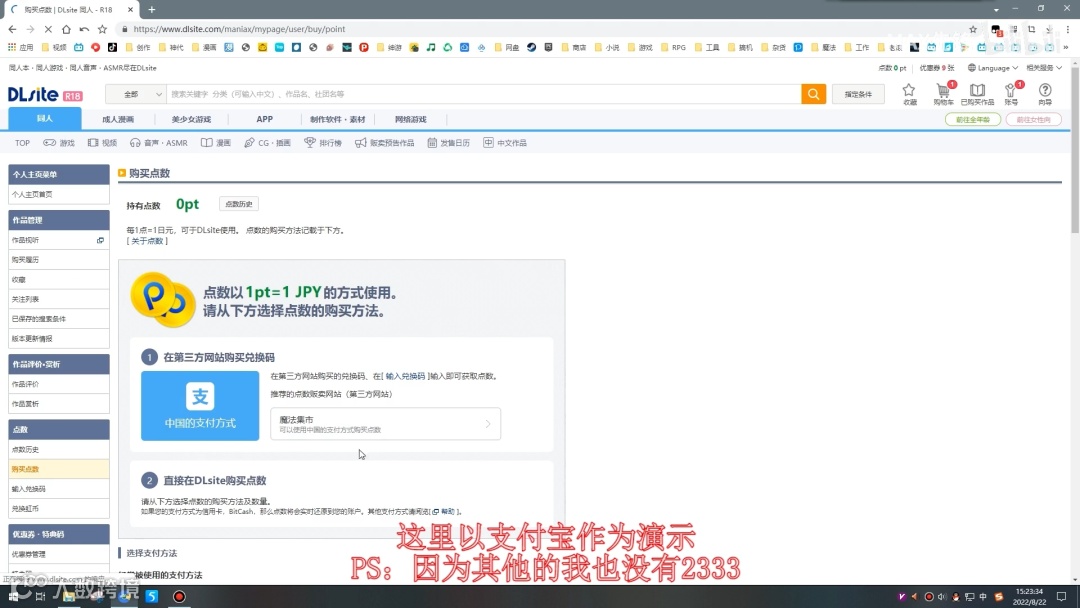Switch to the 网络游戏 tab
This screenshot has width=1080, height=608.
click(x=411, y=119)
